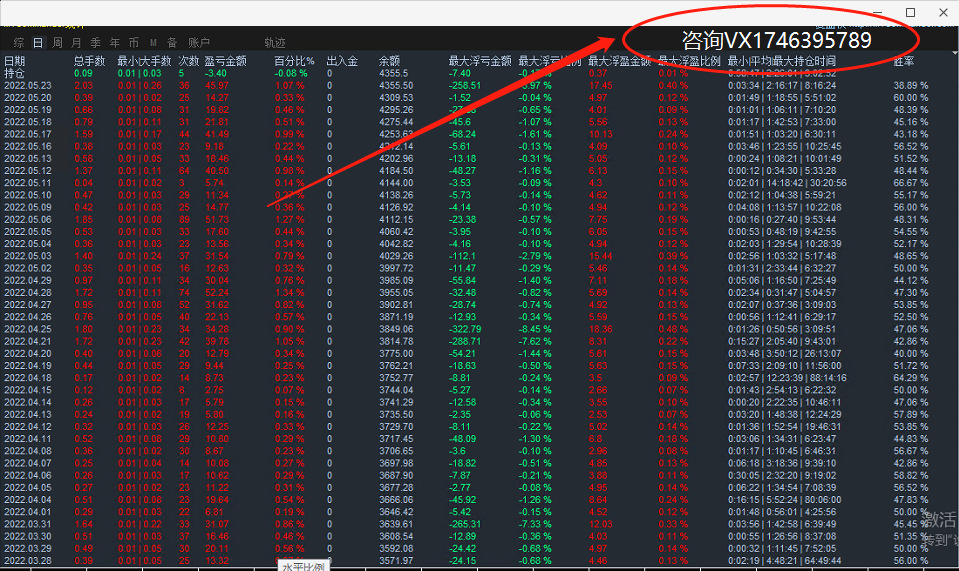Viewport: 959px width, 571px height.
Task: Open the 币 currency tab
Action: [134, 43]
